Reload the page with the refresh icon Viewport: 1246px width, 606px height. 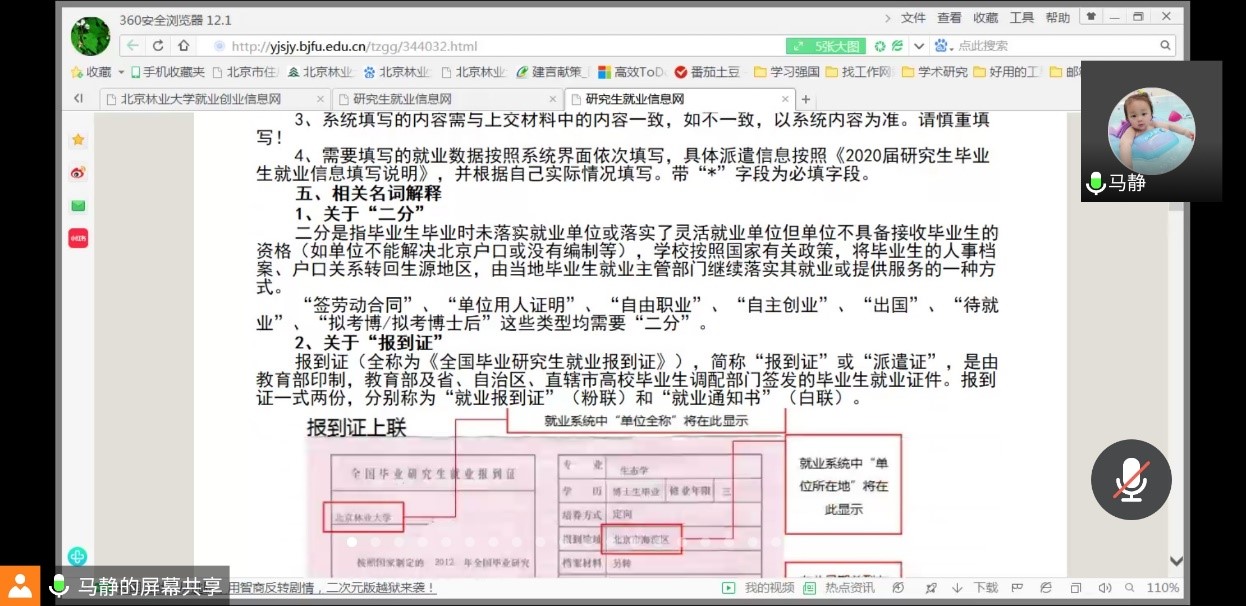[x=158, y=46]
